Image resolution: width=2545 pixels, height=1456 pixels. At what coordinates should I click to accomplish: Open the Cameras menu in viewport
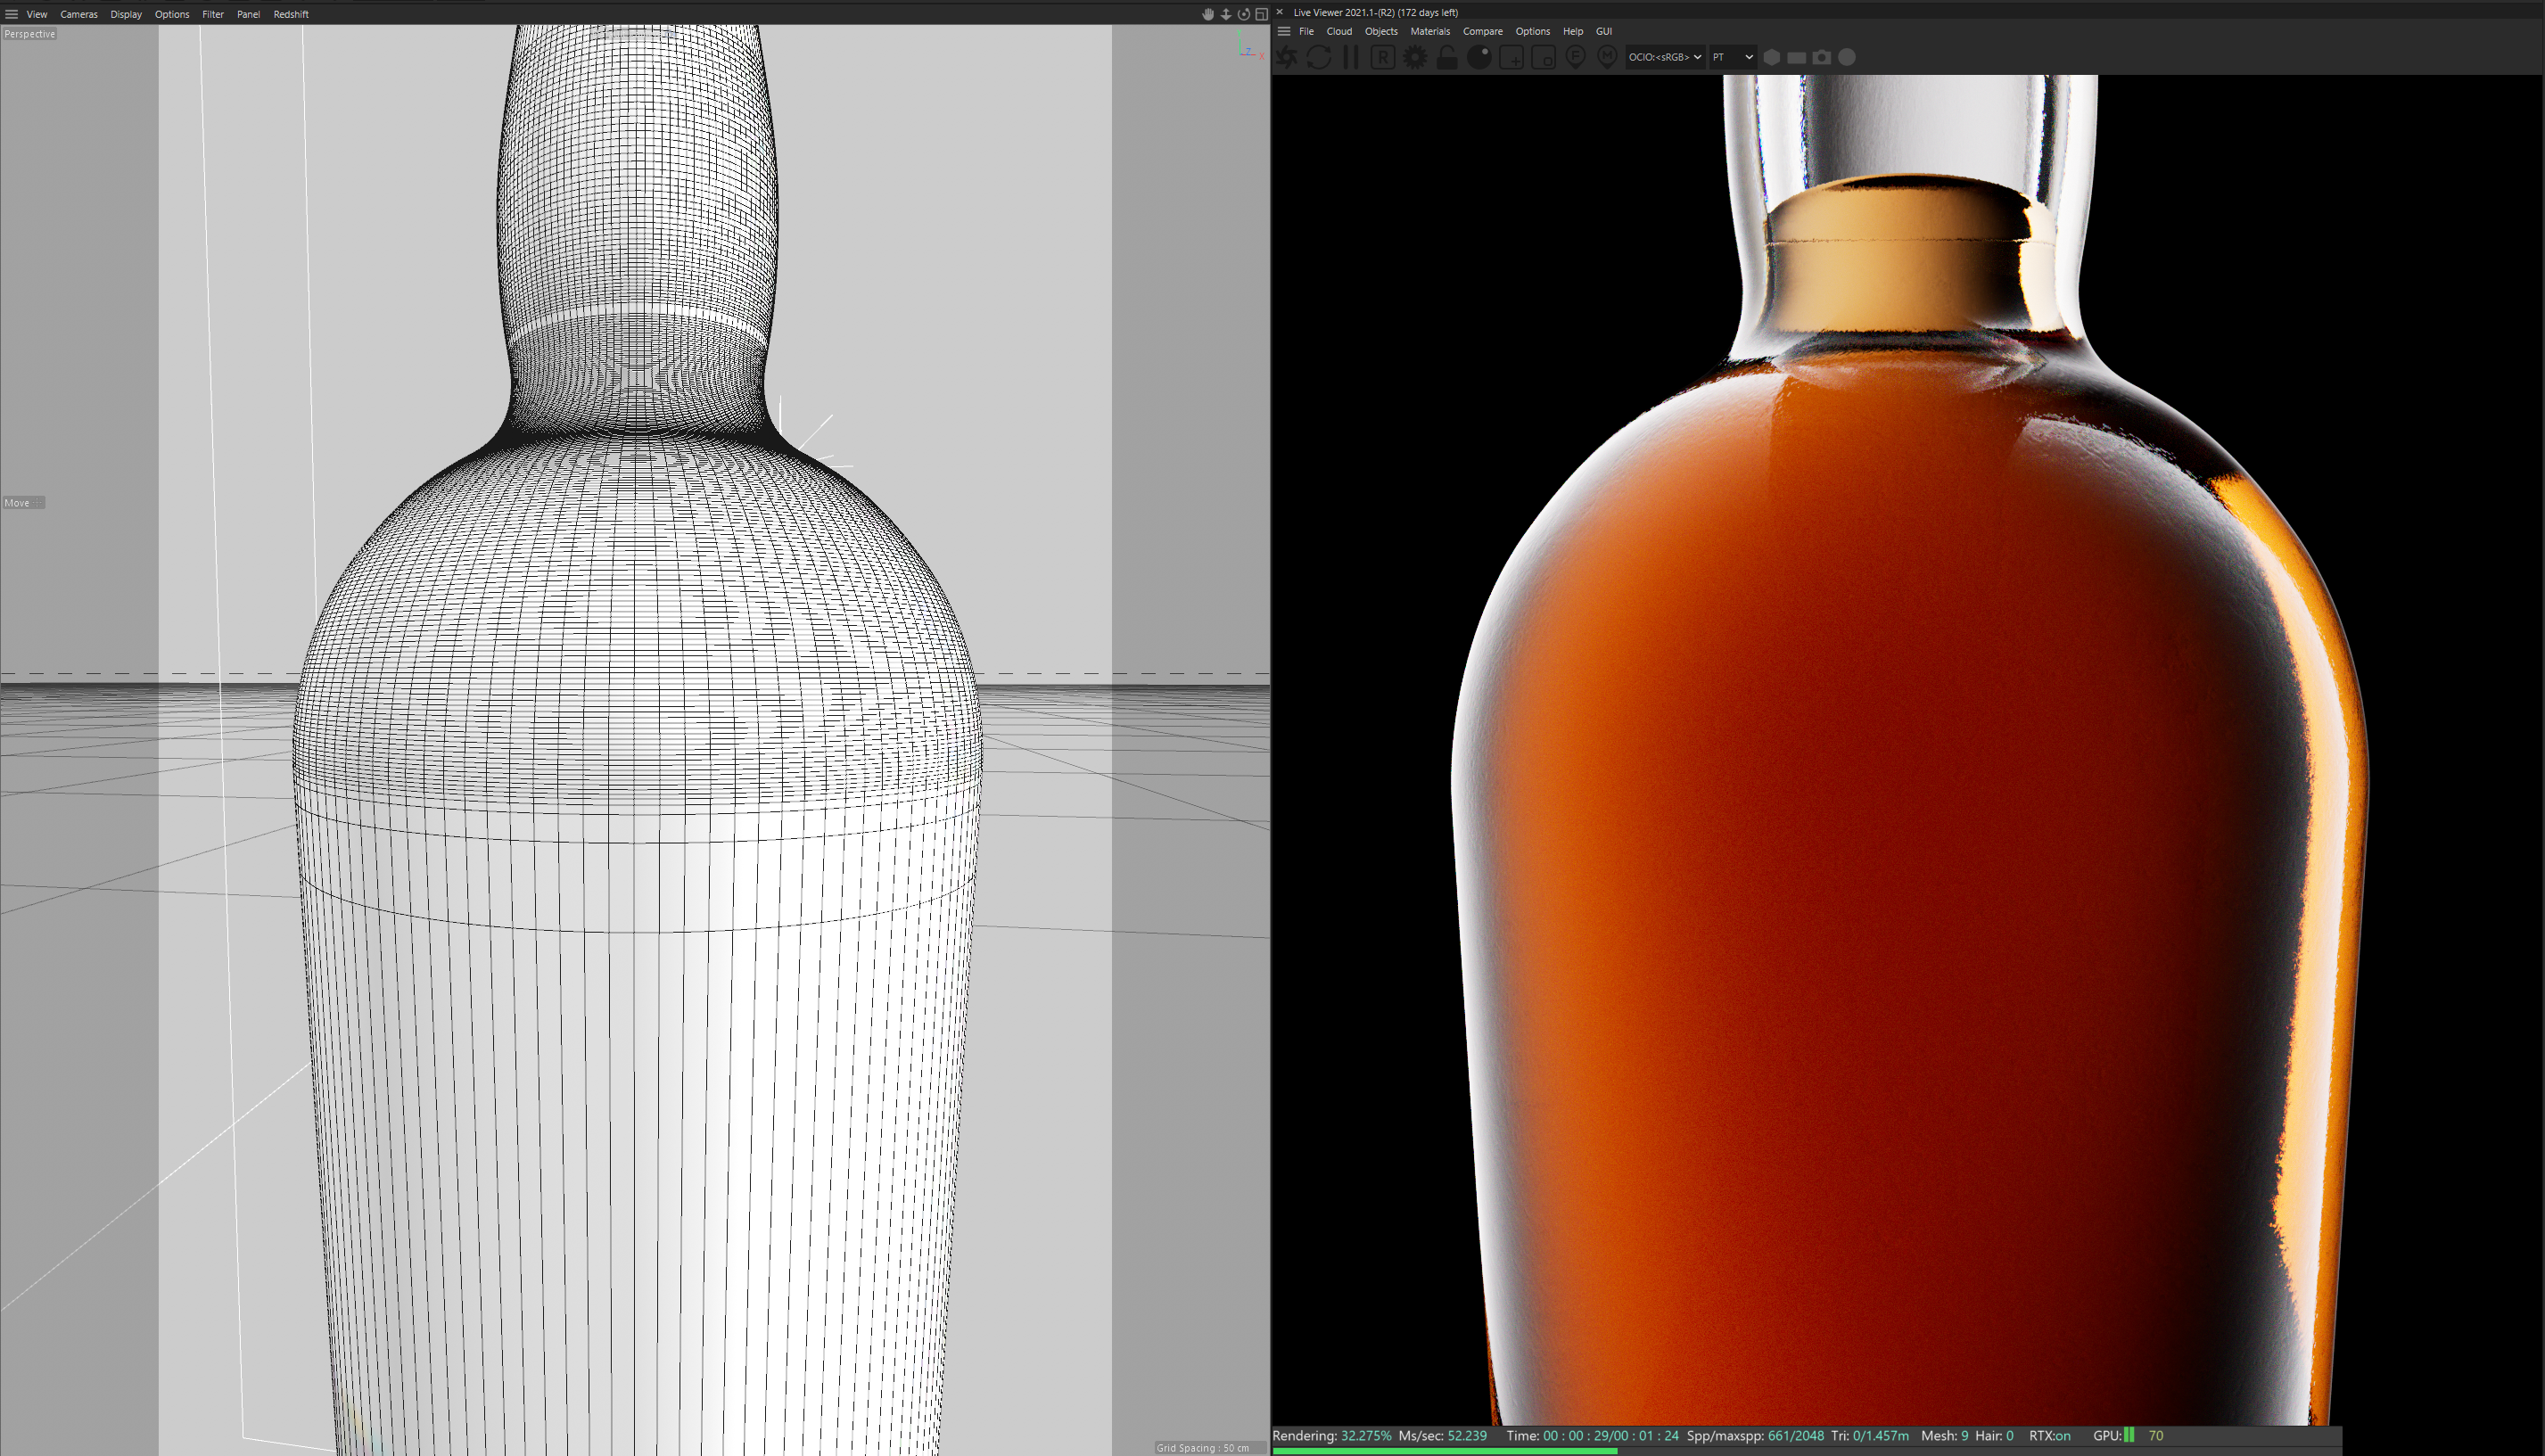click(x=79, y=14)
